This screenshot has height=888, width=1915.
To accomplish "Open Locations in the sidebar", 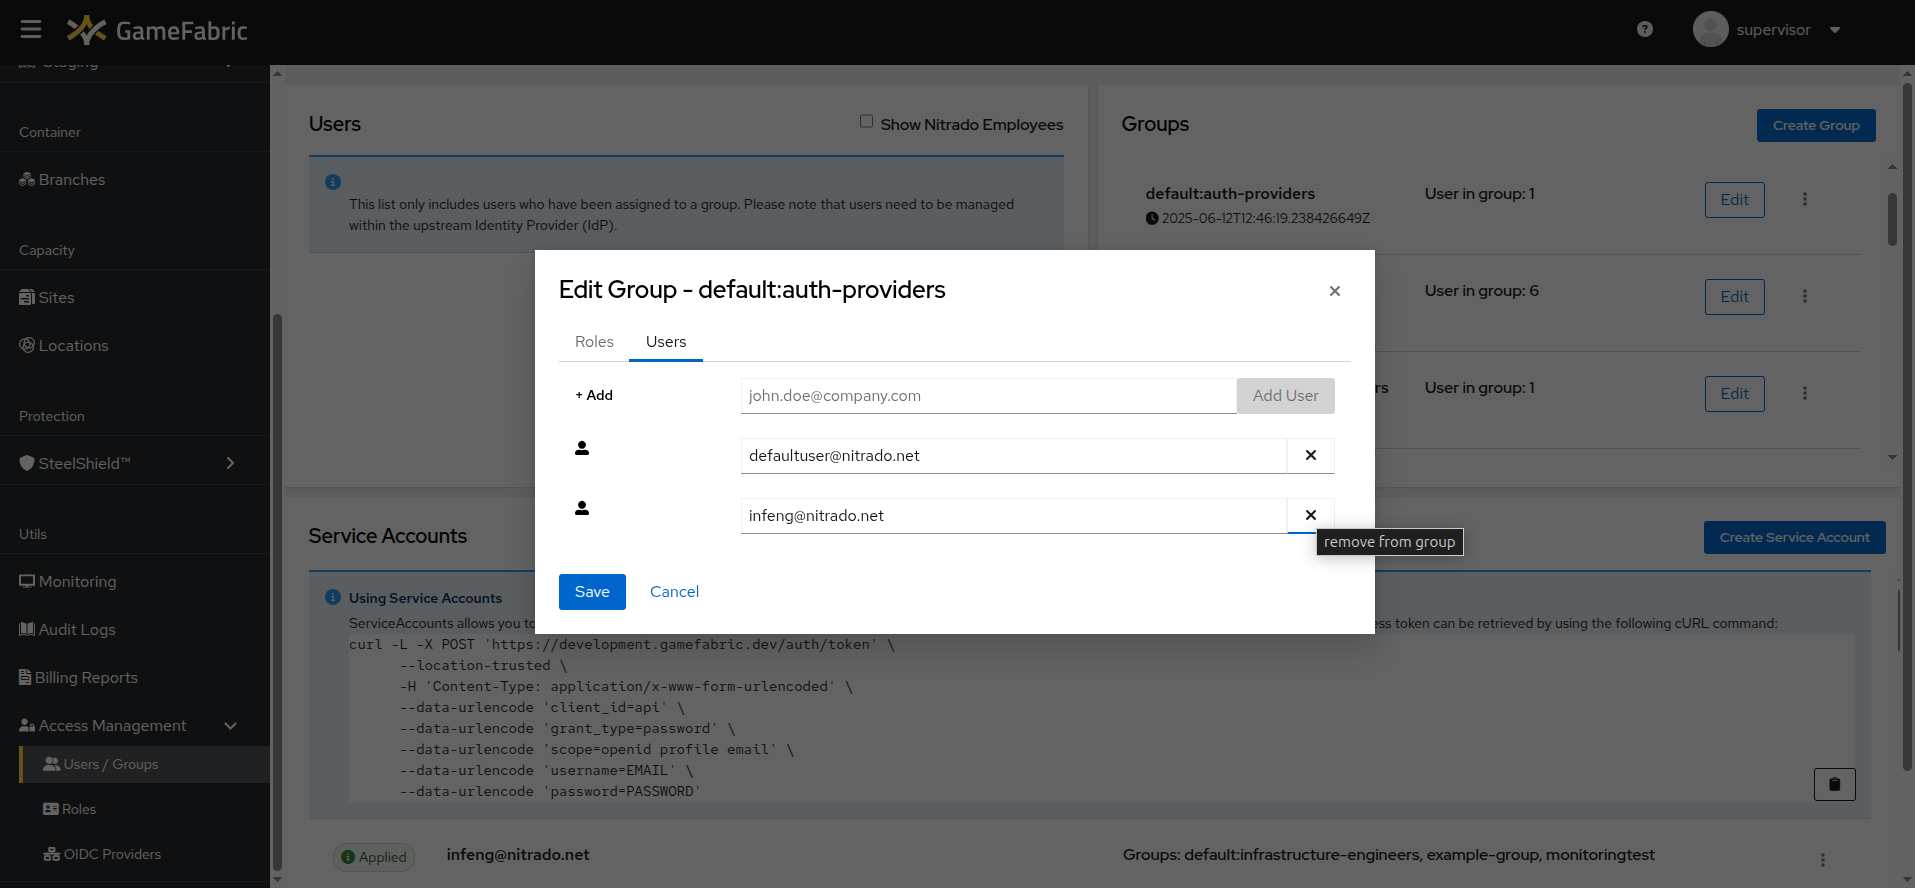I will click(x=64, y=346).
